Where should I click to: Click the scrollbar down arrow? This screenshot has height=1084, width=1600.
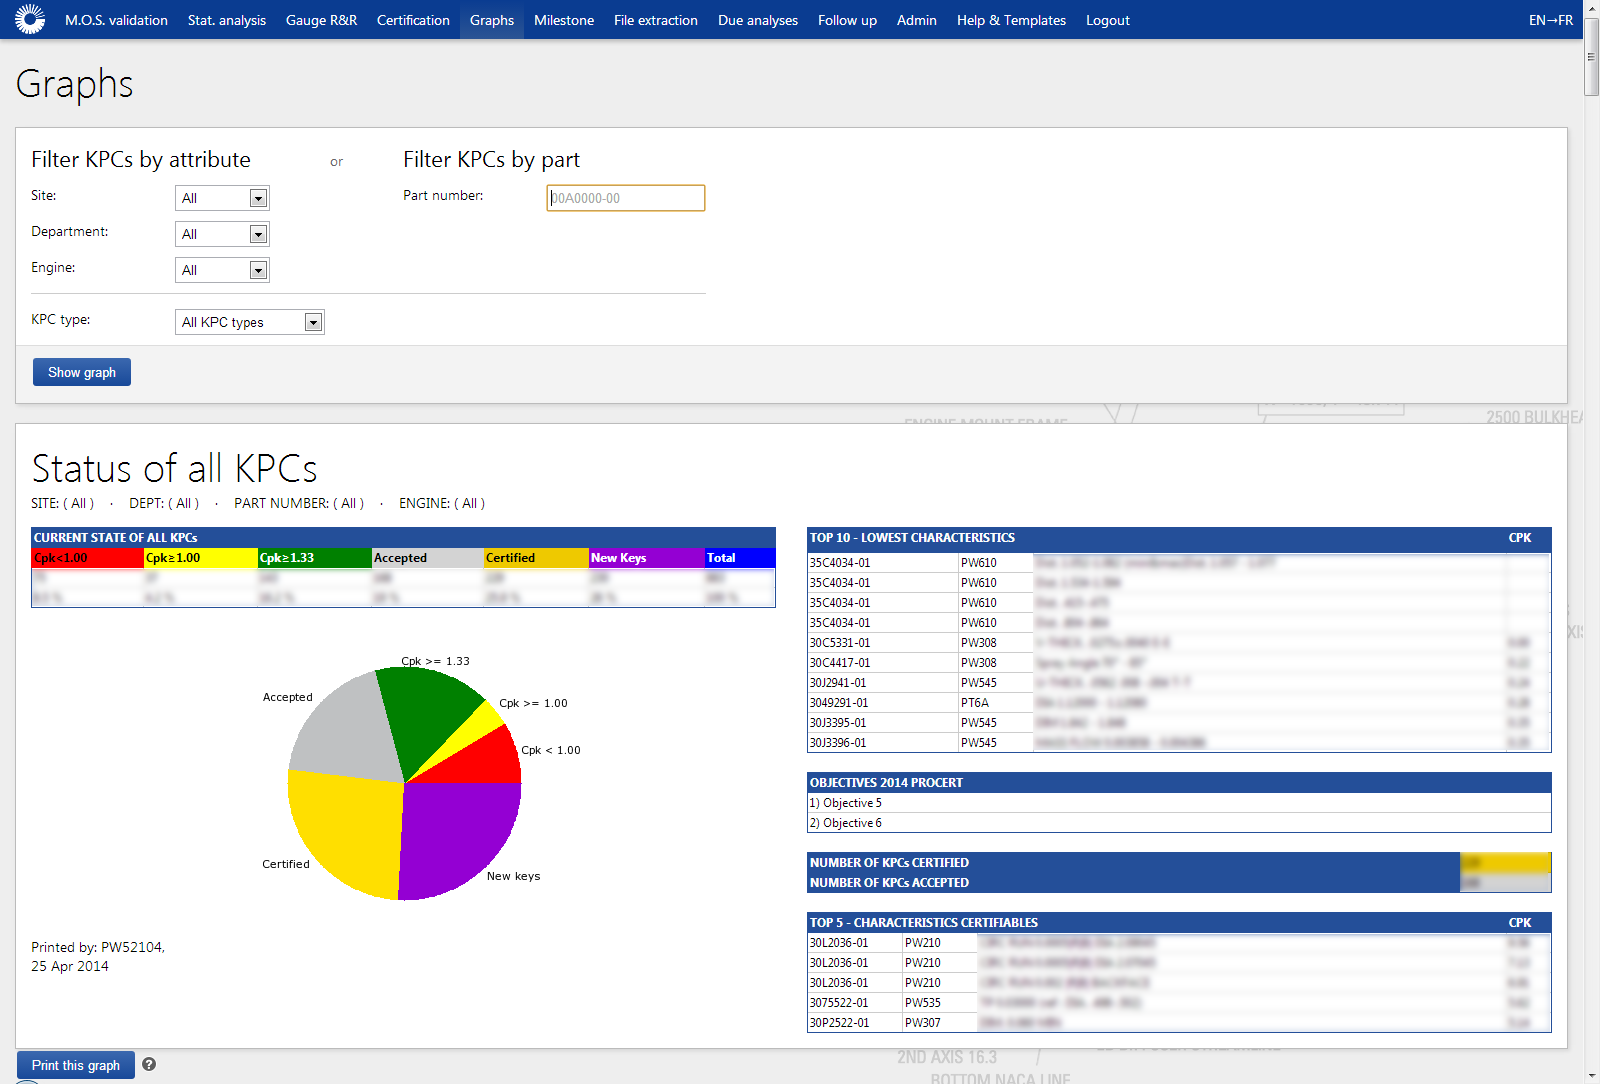point(1591,1076)
